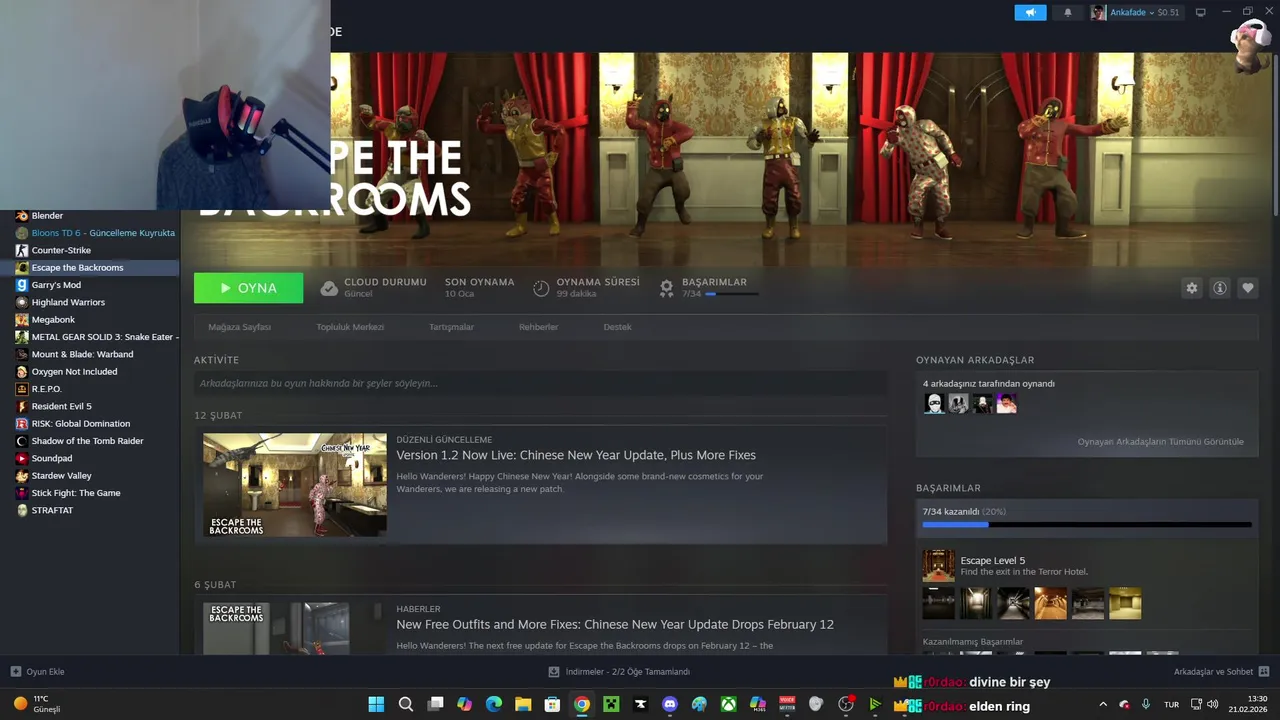Click the 7/34 kazanıldı achievements progress bar
1280x720 pixels.
click(x=1087, y=524)
